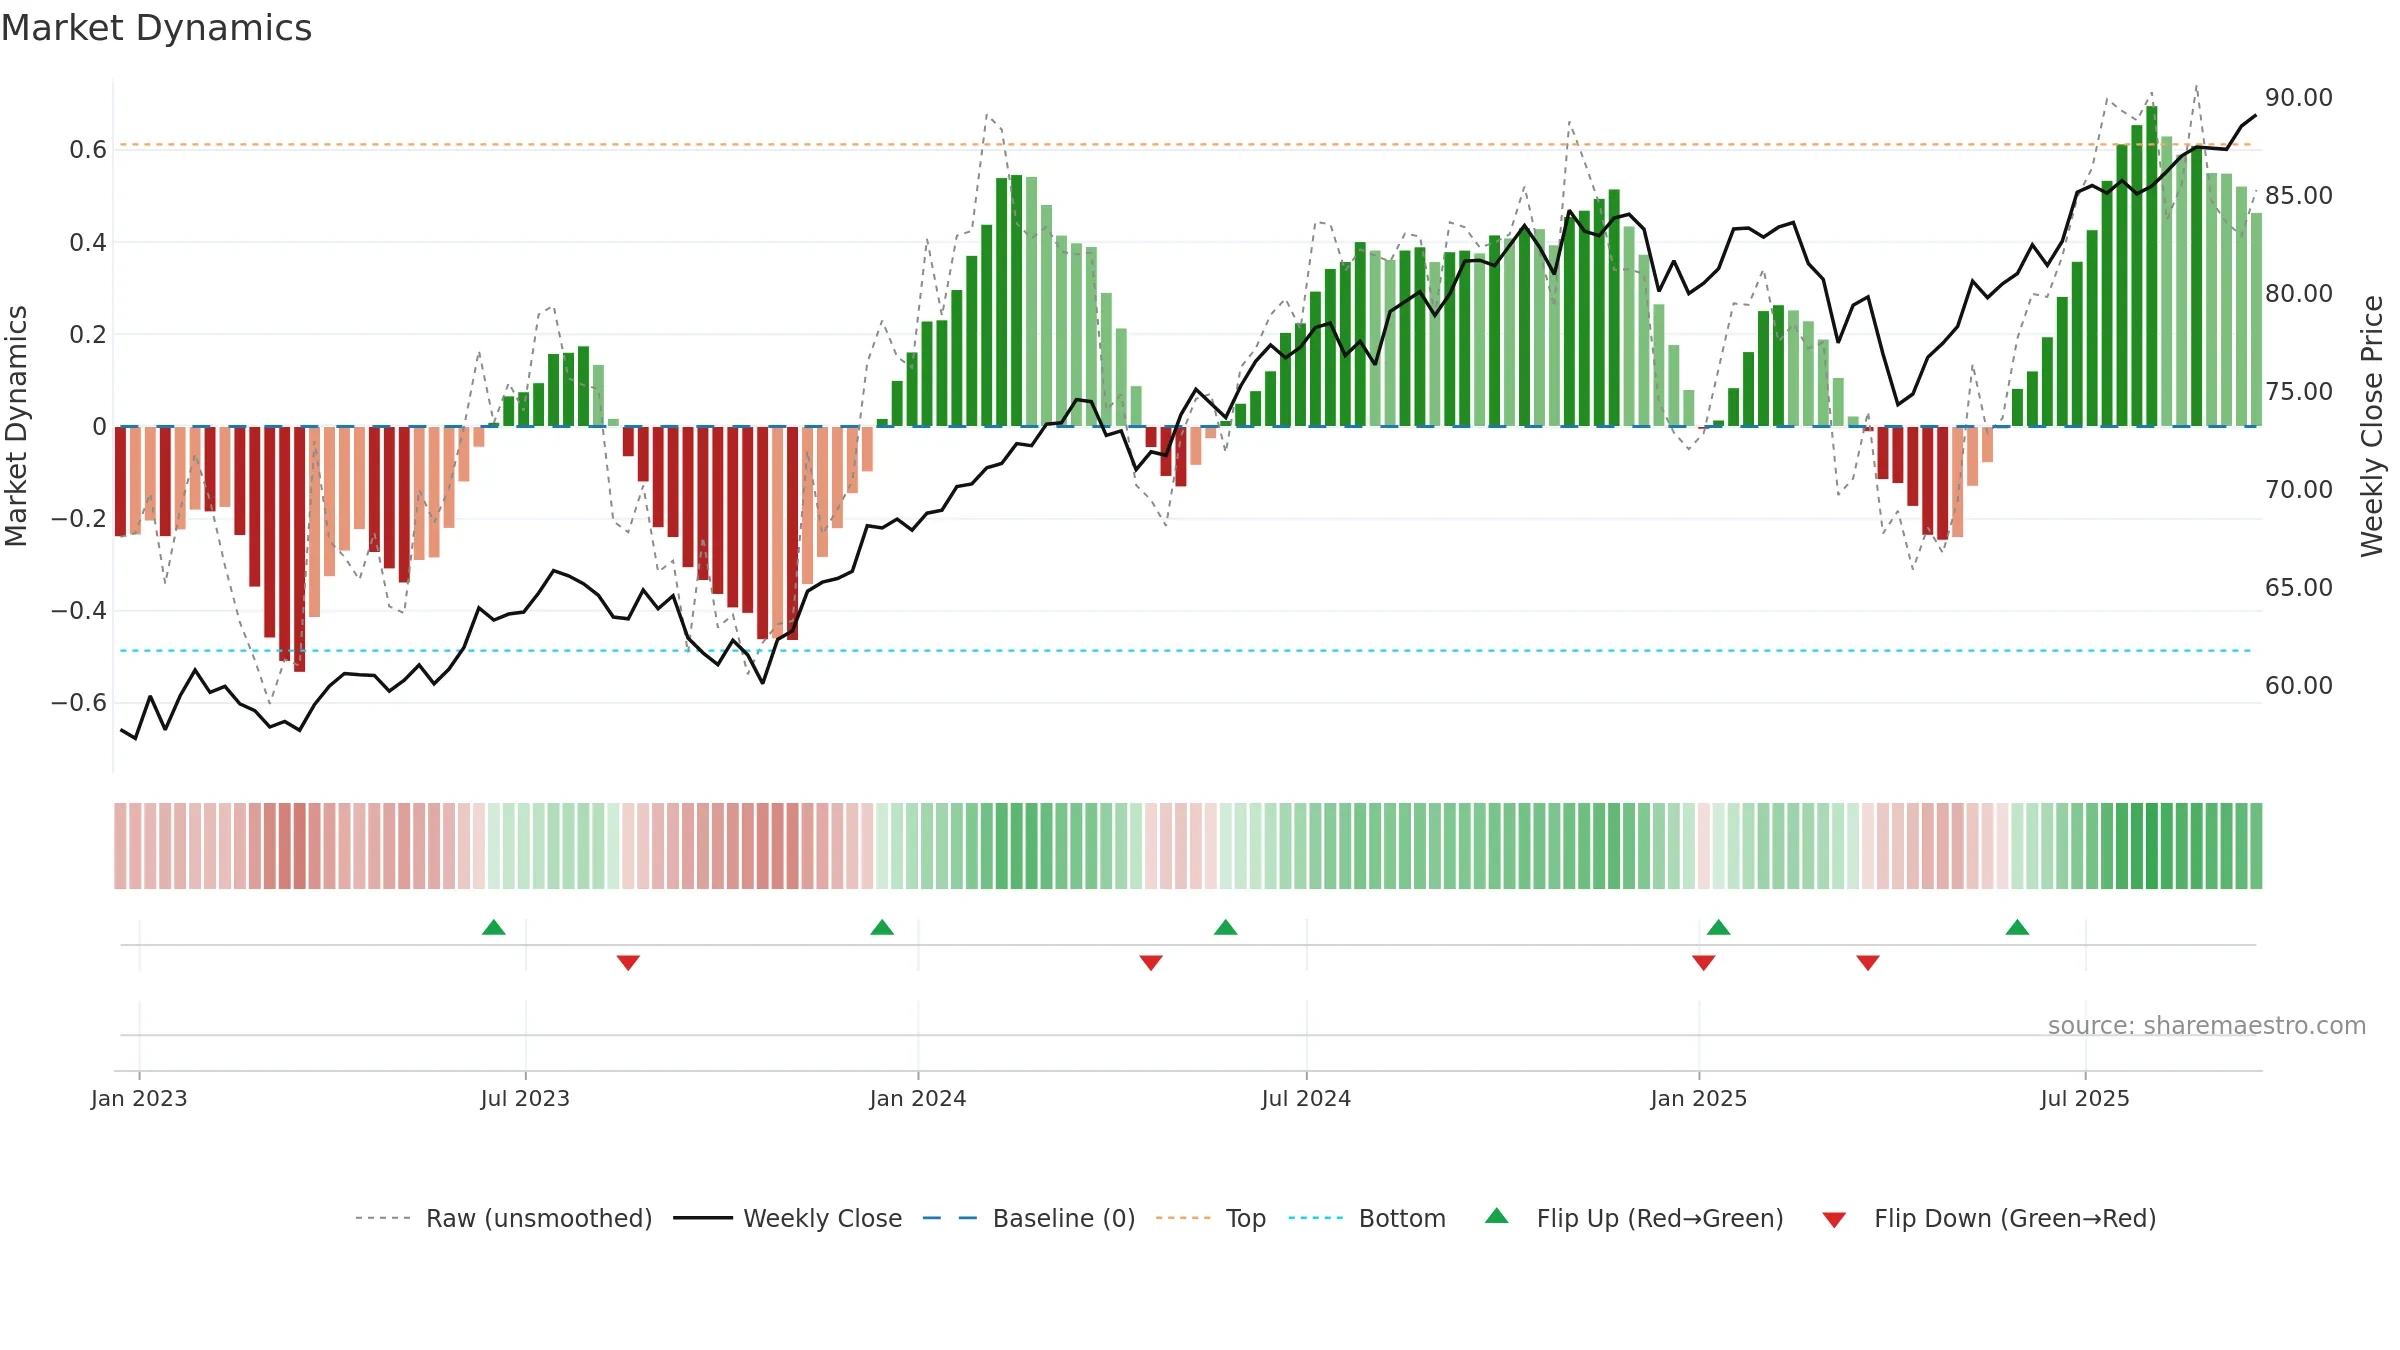The height and width of the screenshot is (1350, 2400).
Task: Select the flip-up marker before Jul 2025
Action: pos(2017,927)
